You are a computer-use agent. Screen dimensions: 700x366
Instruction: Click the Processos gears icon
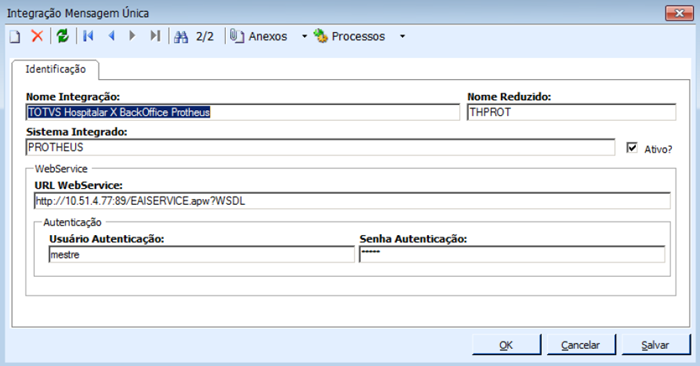321,36
